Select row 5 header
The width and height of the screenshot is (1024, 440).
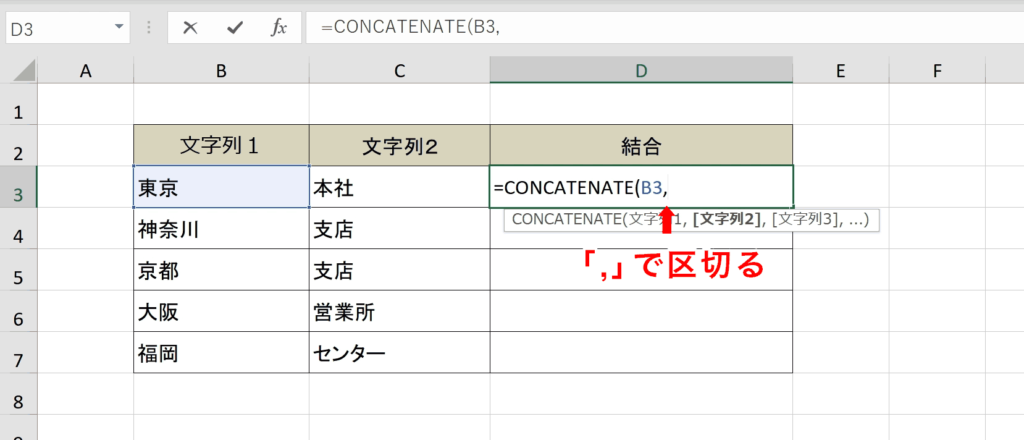coord(18,270)
